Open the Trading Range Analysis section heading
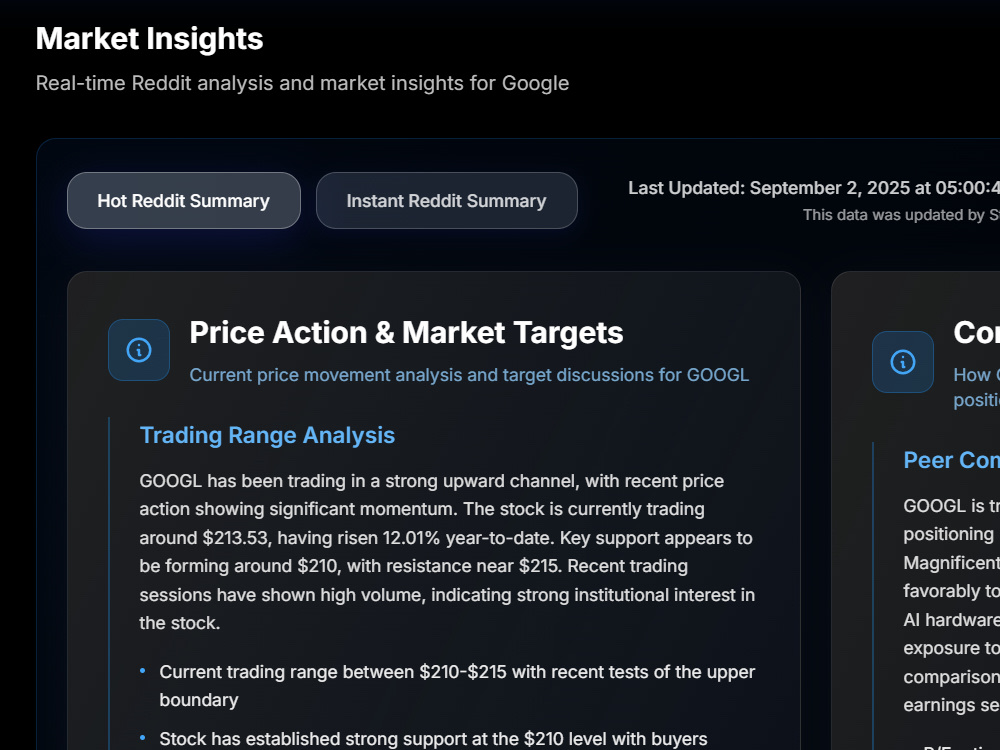 point(267,436)
